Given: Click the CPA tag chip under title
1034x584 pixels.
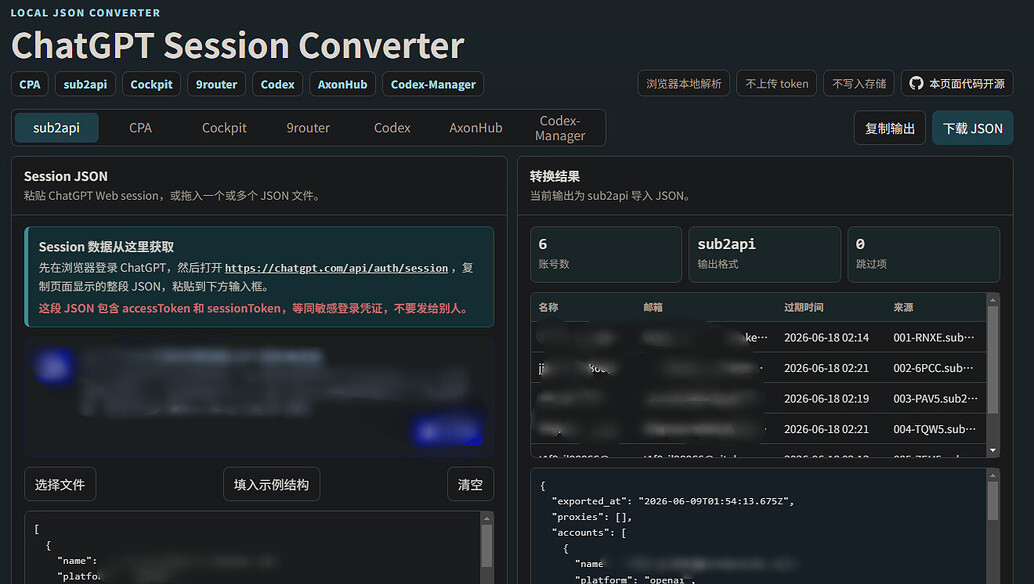Looking at the screenshot, I should pyautogui.click(x=30, y=84).
